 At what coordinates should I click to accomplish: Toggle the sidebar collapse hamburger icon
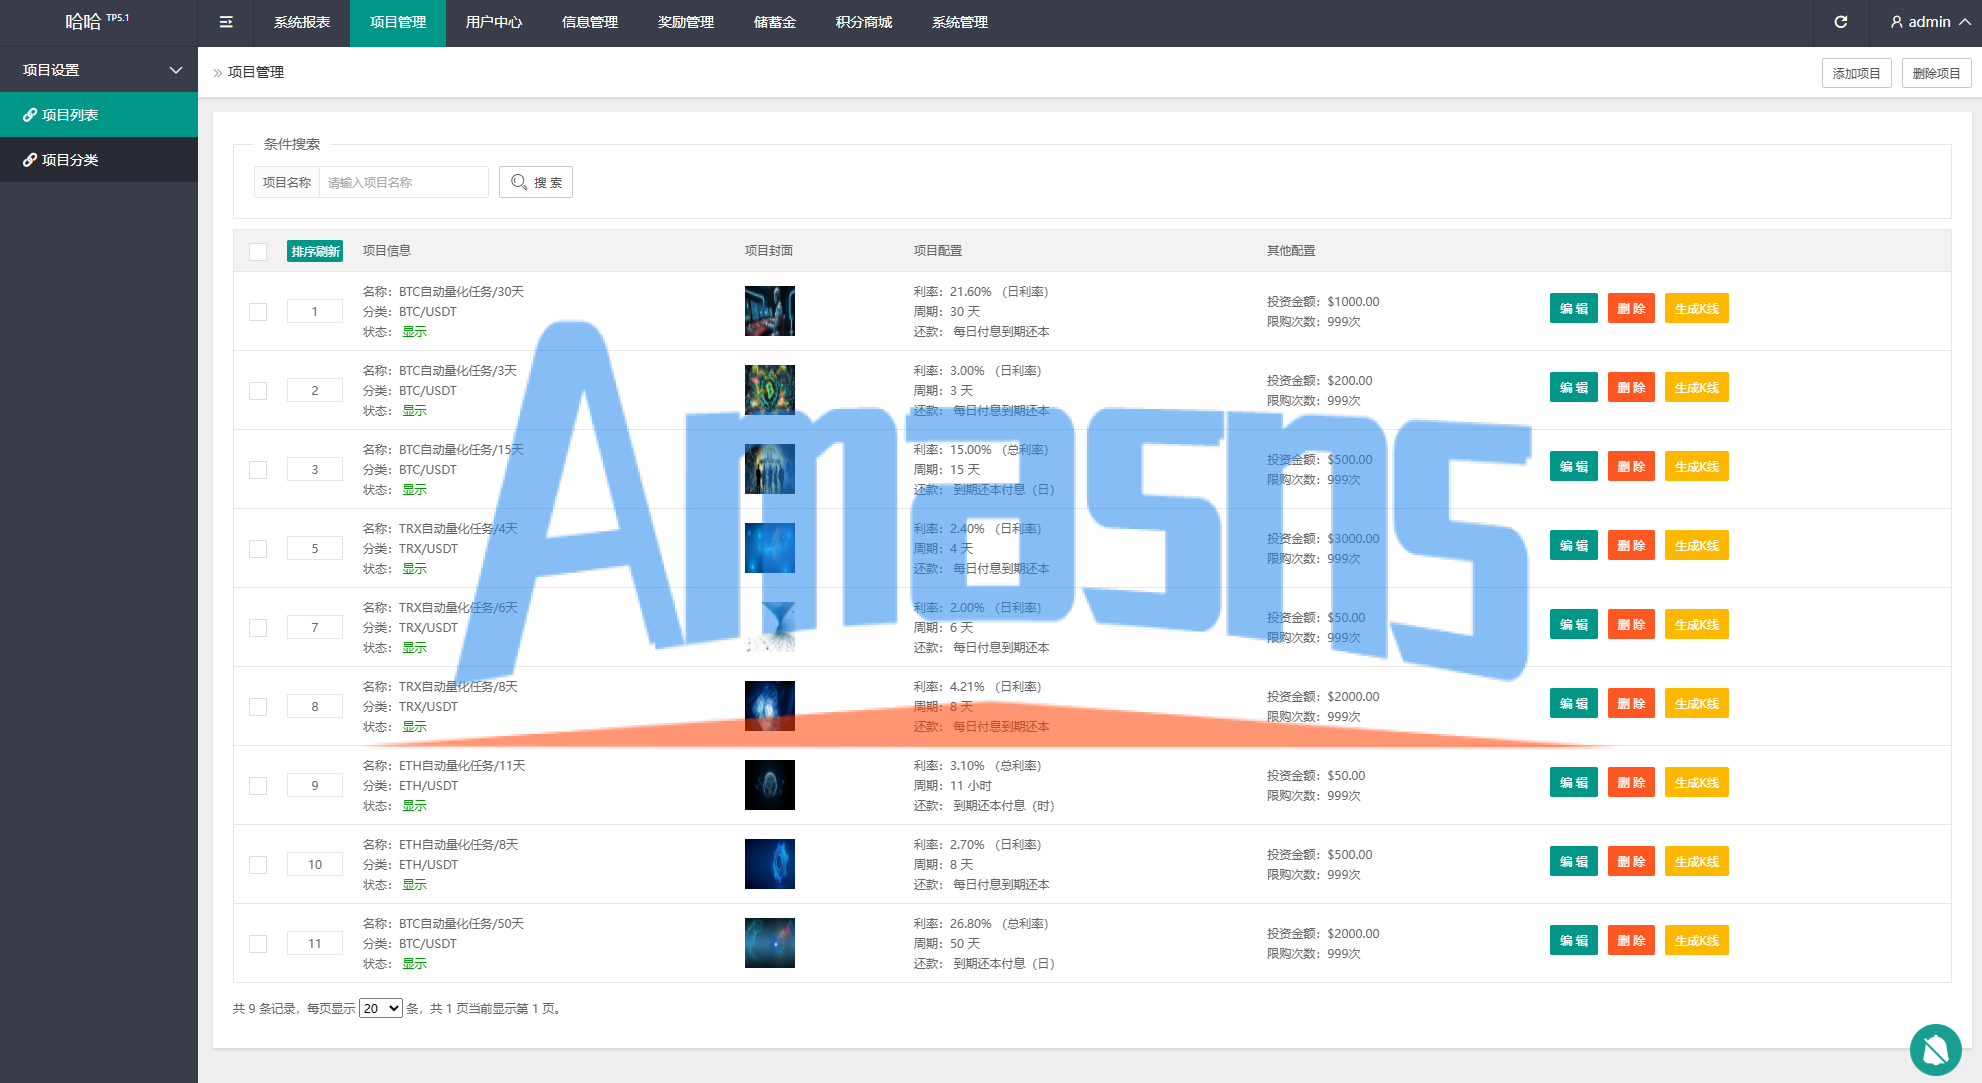(x=226, y=22)
